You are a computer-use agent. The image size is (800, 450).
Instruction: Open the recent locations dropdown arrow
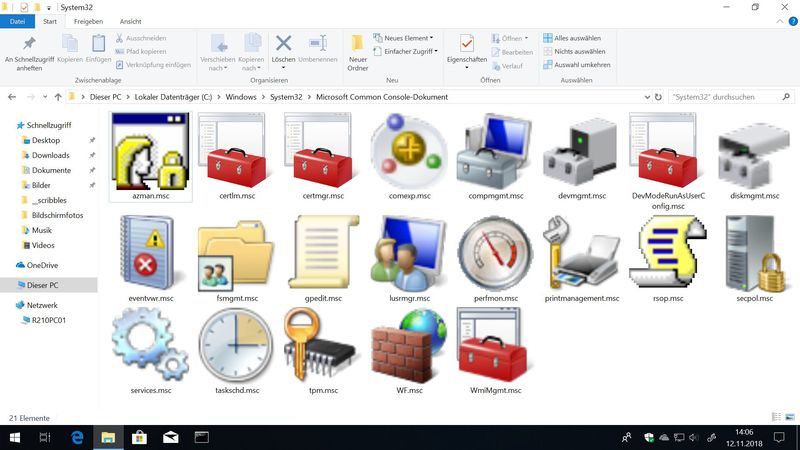coord(45,97)
